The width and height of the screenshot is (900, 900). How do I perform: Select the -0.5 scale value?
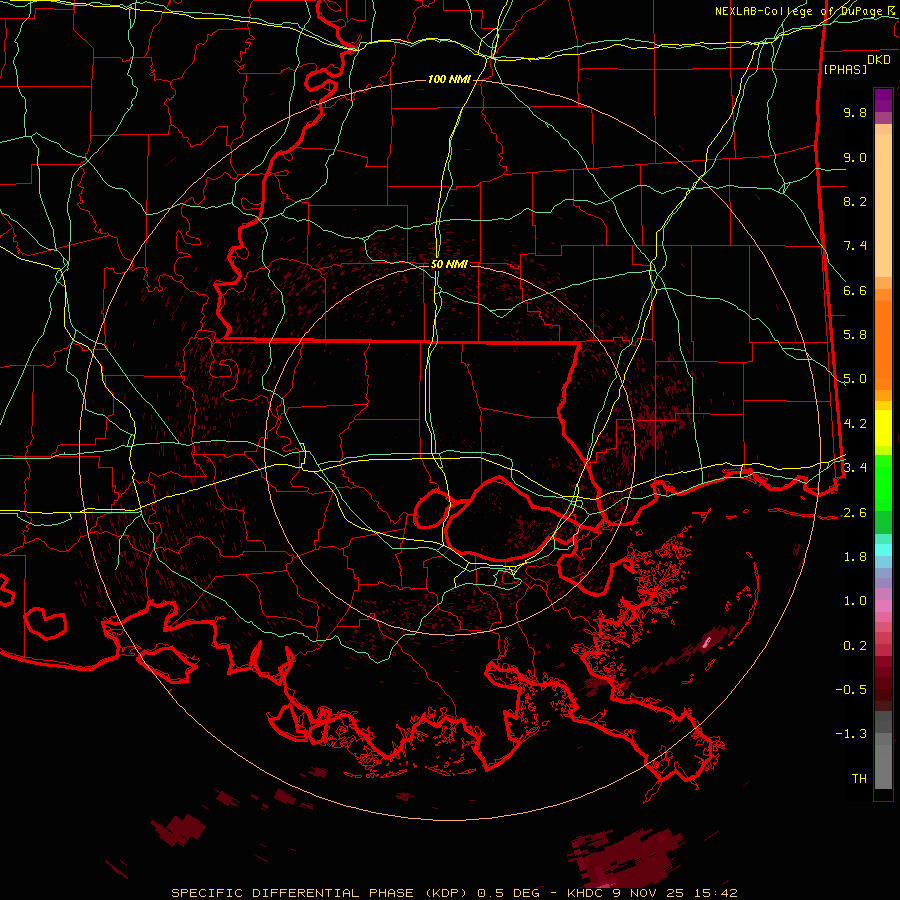pyautogui.click(x=851, y=690)
